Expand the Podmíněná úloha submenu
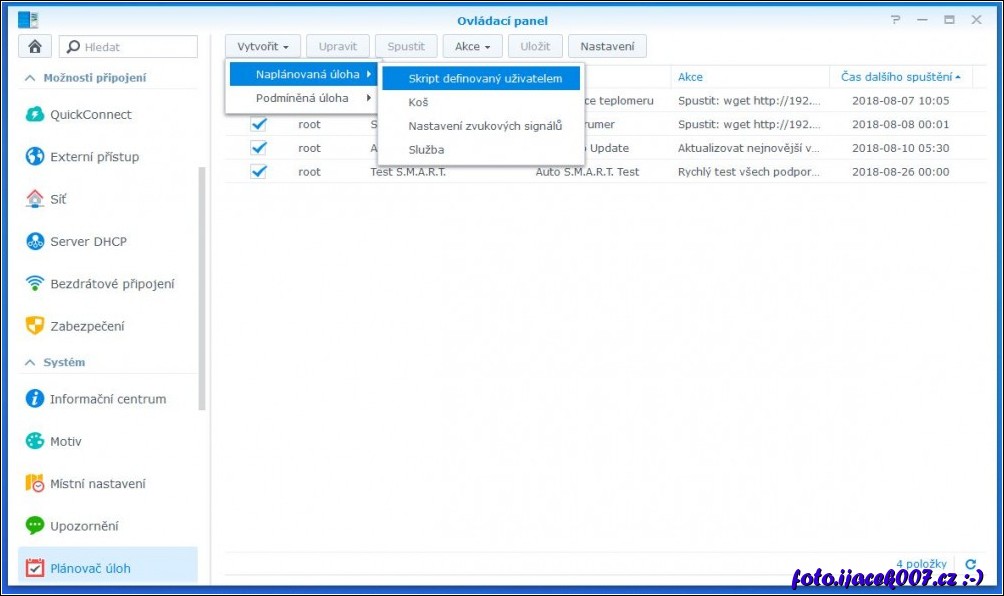 click(302, 98)
